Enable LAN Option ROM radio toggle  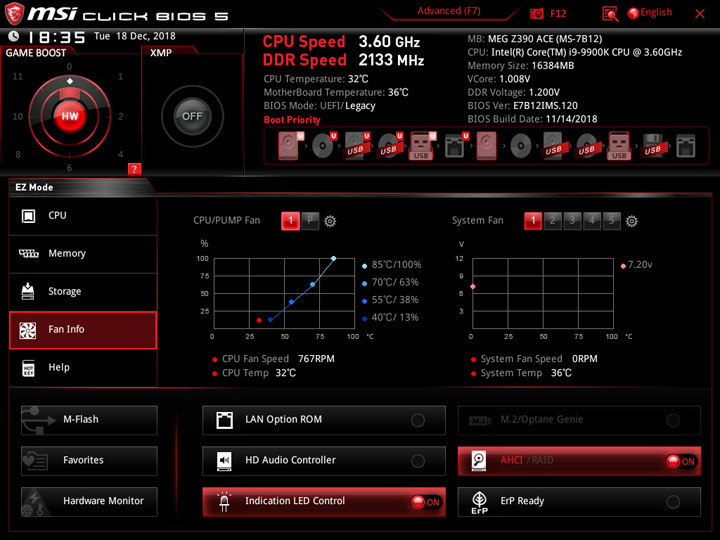(x=418, y=420)
